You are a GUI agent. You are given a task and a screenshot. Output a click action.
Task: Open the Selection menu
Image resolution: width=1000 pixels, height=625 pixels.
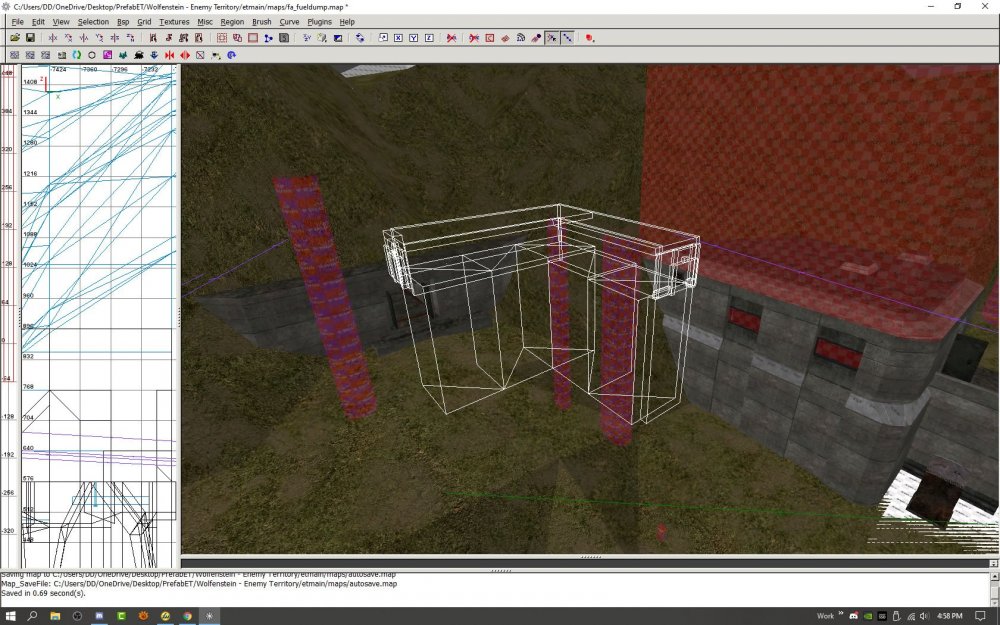point(93,22)
